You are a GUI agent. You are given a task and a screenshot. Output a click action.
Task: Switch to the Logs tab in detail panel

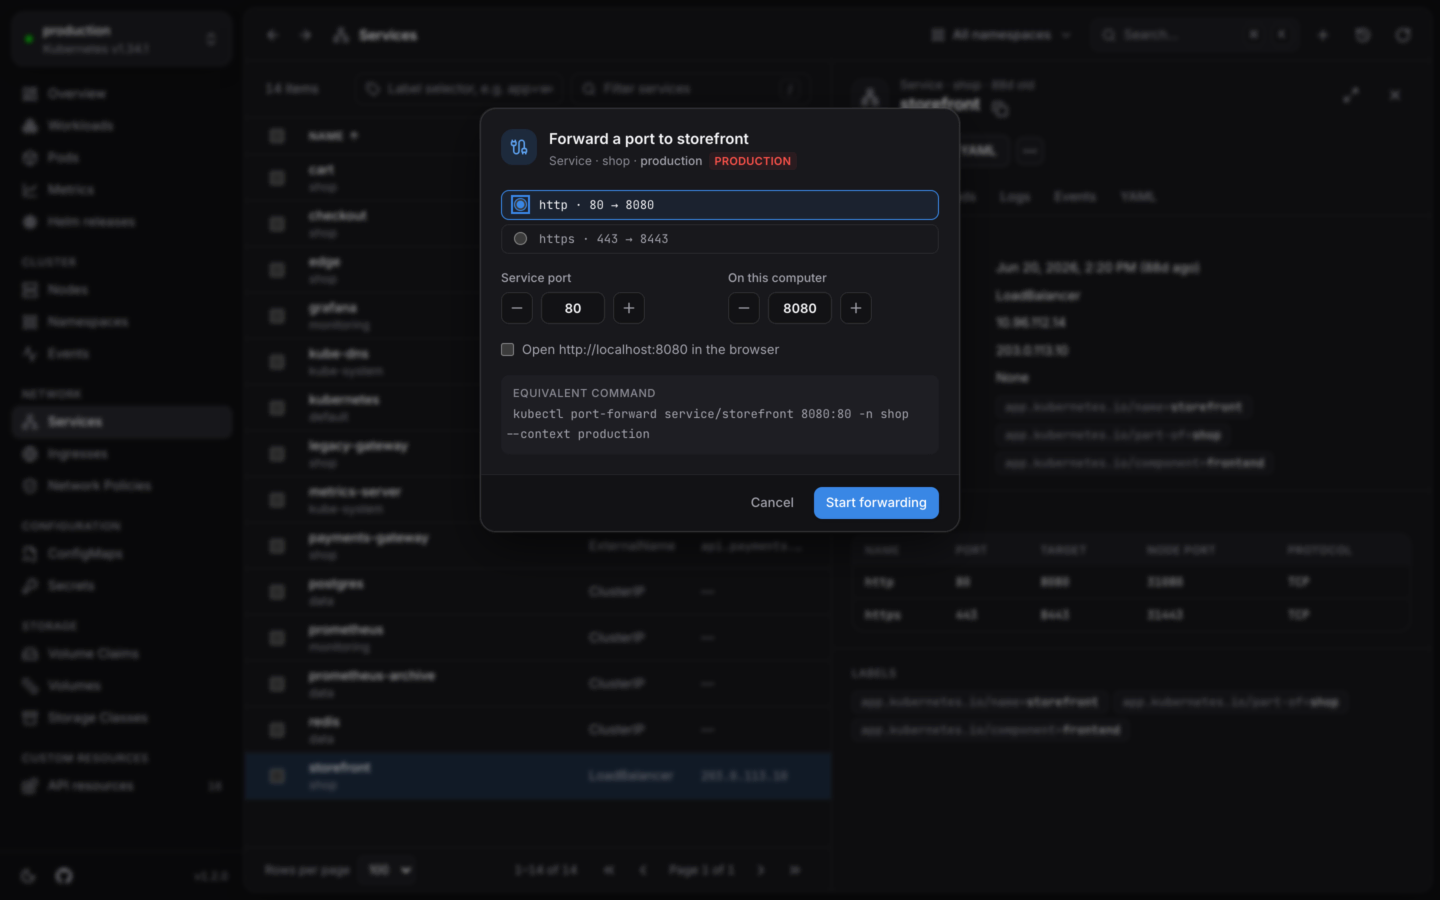(1014, 197)
